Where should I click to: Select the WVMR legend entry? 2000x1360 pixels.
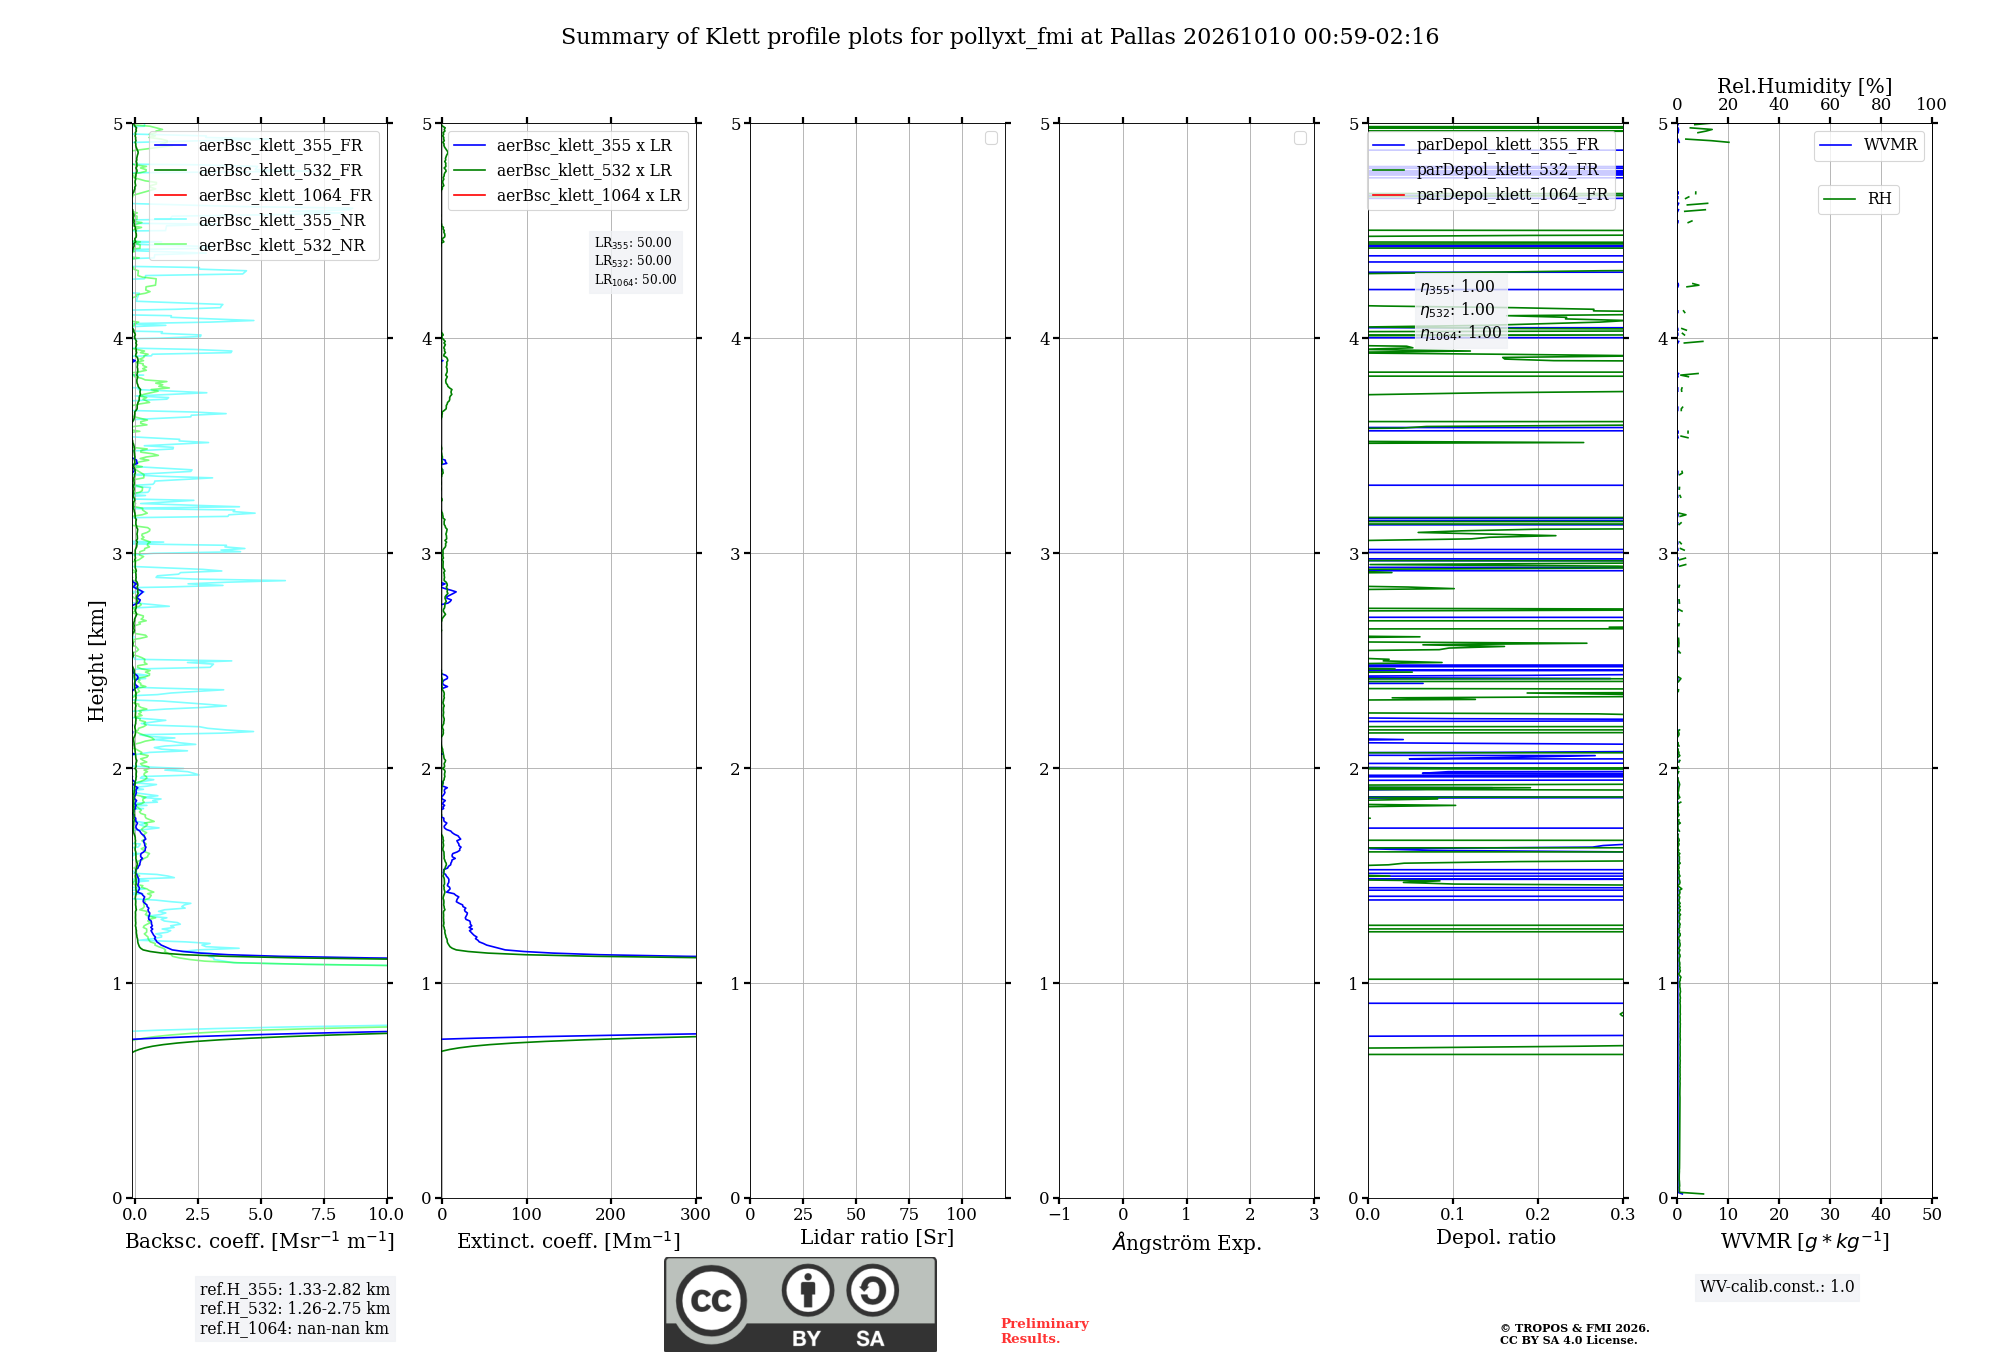[x=1869, y=145]
